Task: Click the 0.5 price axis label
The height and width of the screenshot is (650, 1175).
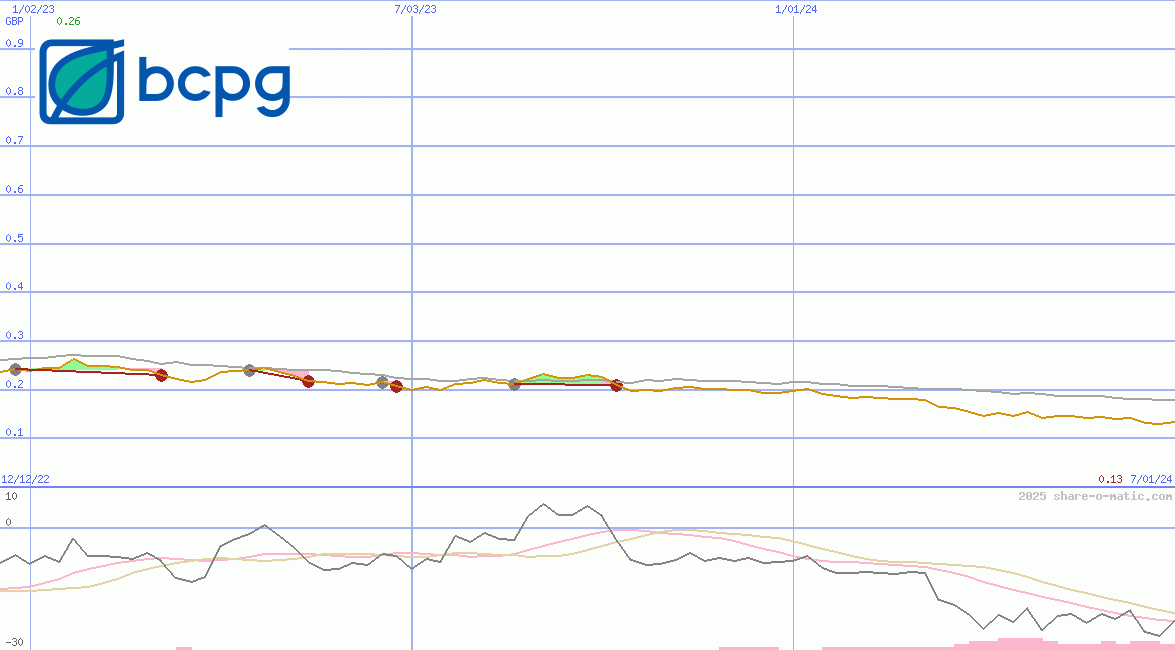Action: tap(14, 239)
